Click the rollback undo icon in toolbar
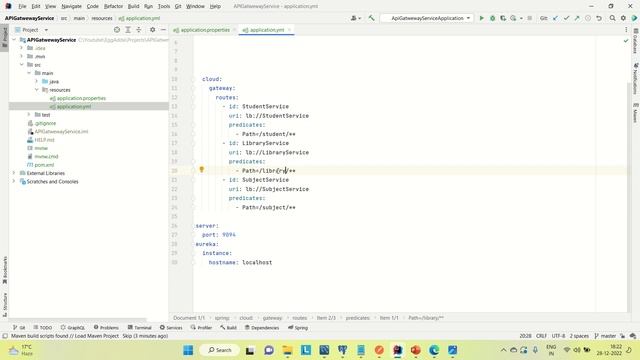 599,18
